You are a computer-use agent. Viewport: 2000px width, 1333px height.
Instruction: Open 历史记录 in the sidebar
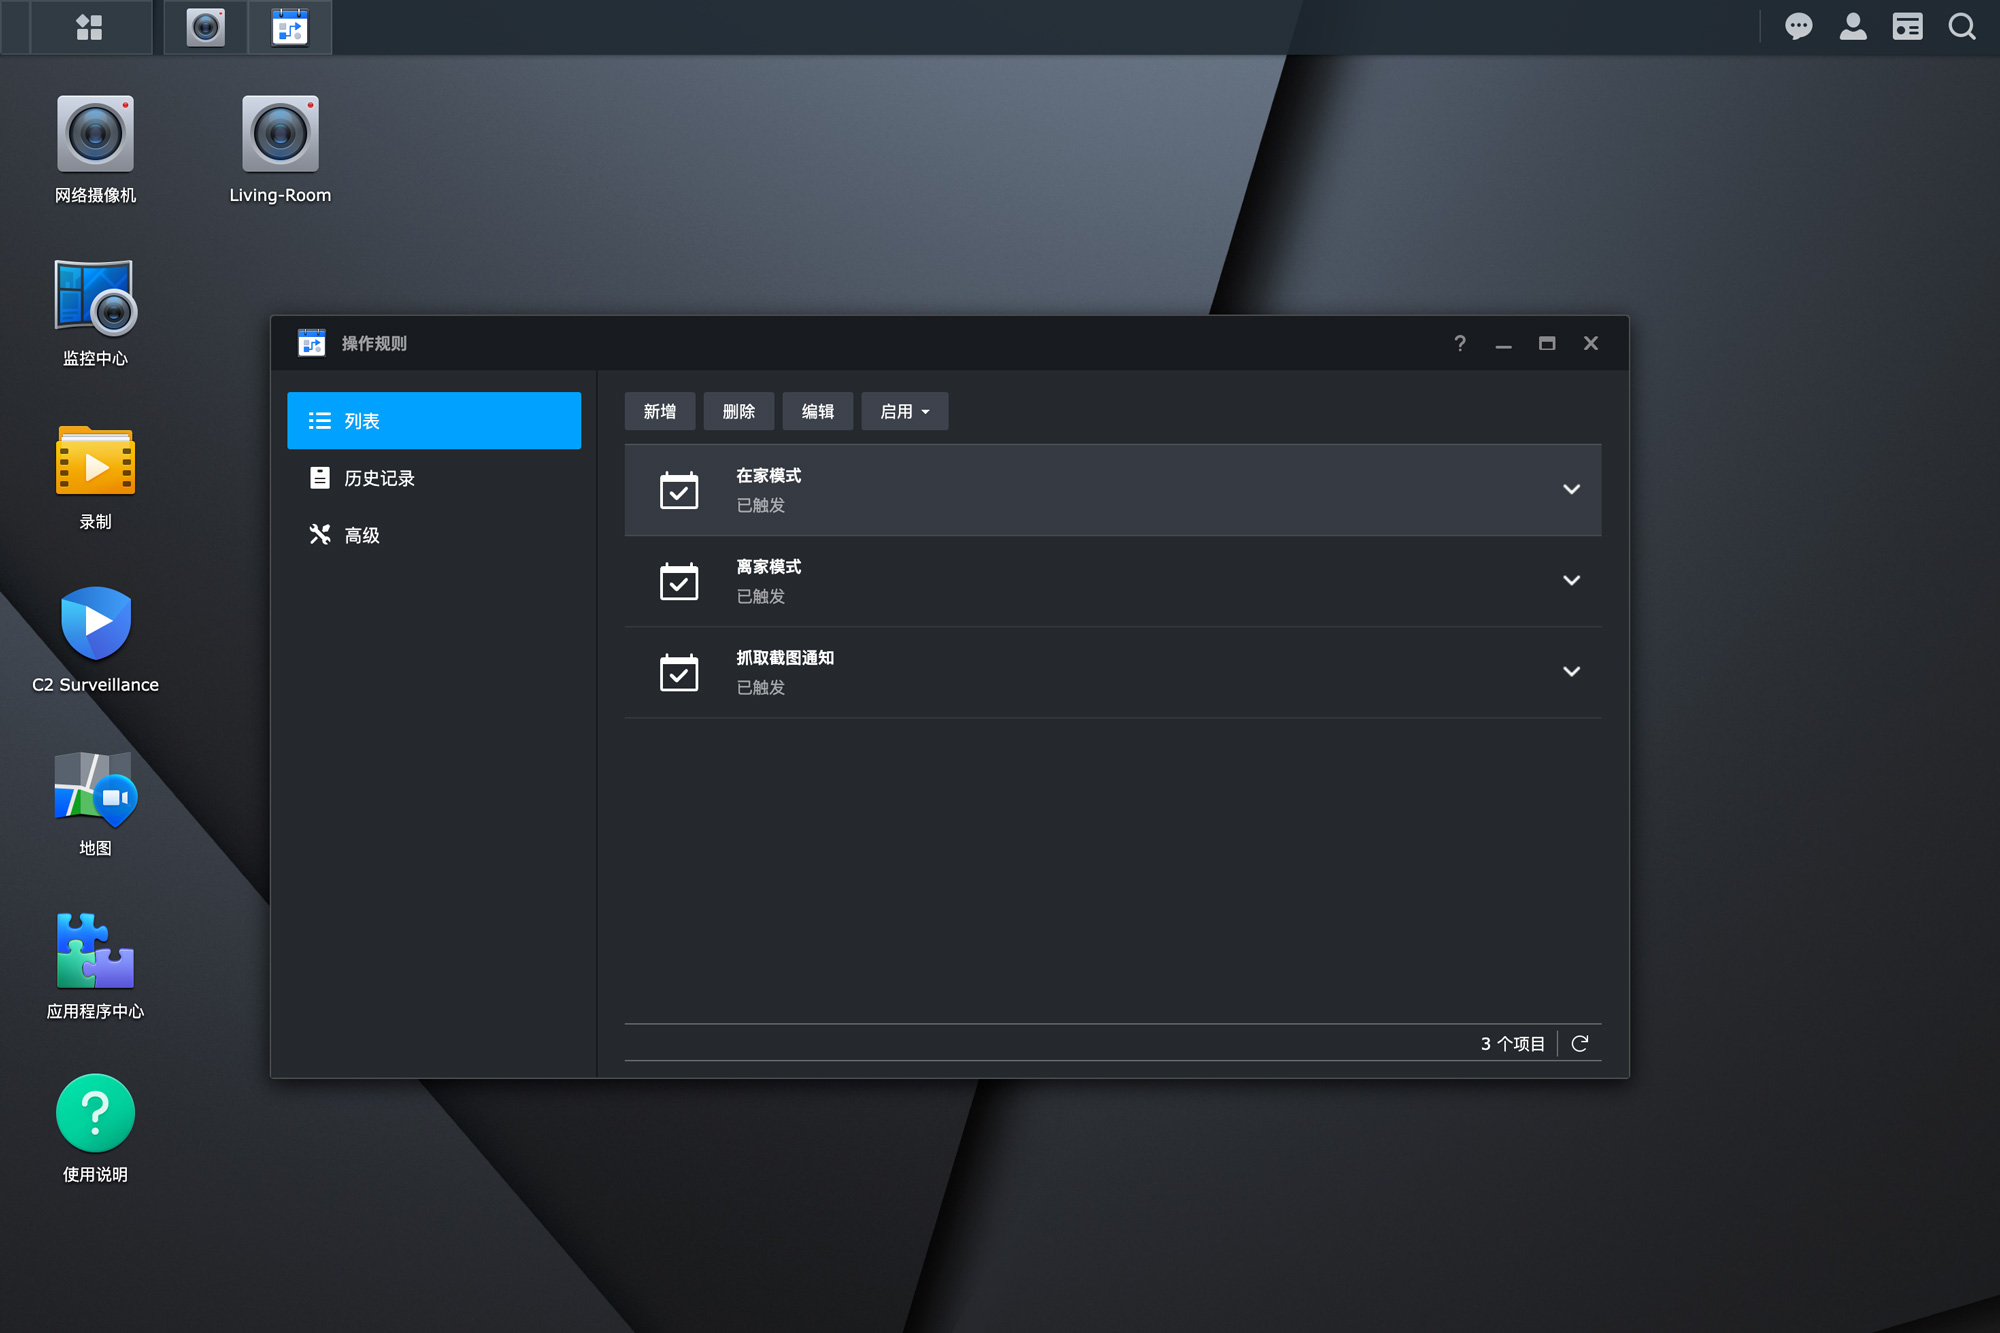point(434,478)
